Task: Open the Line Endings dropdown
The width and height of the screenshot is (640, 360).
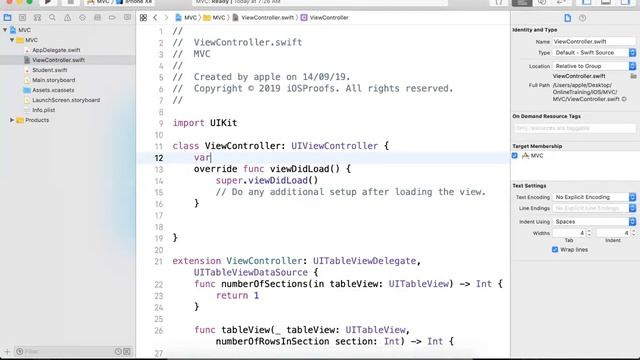Action: (594, 208)
